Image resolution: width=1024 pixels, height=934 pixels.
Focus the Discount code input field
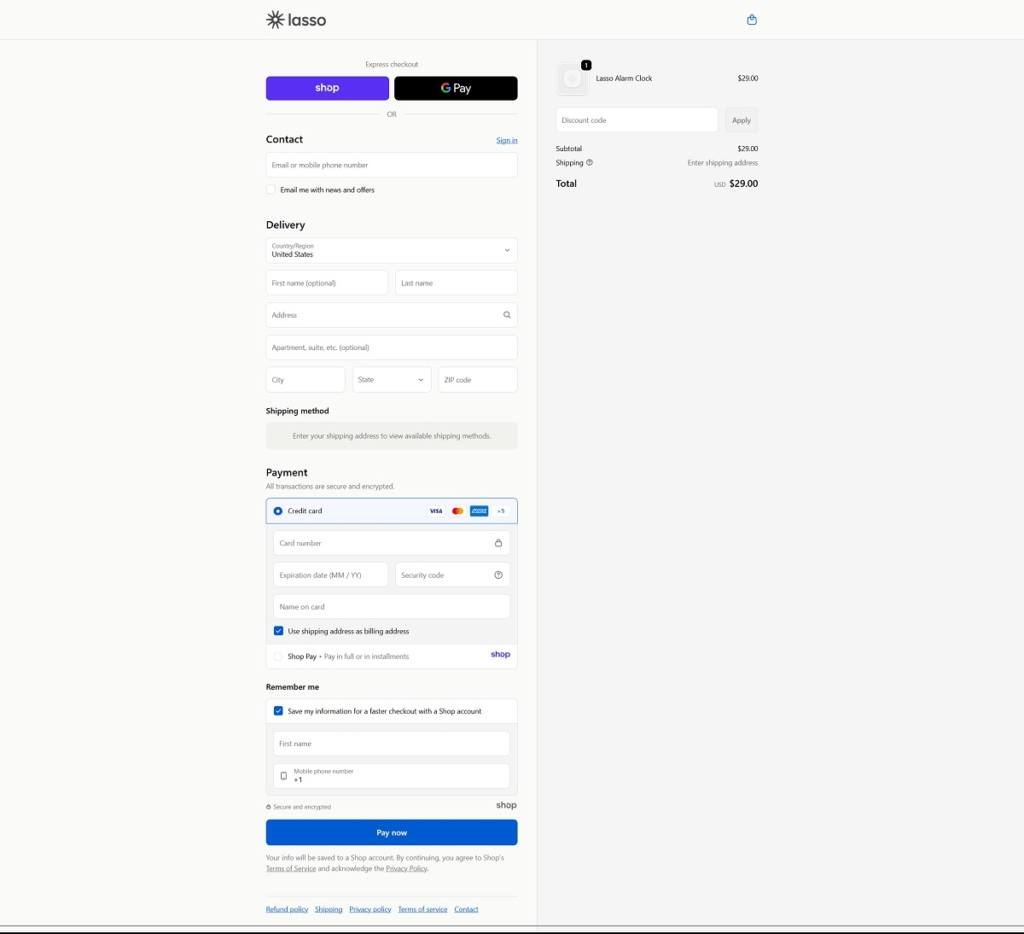(x=636, y=120)
